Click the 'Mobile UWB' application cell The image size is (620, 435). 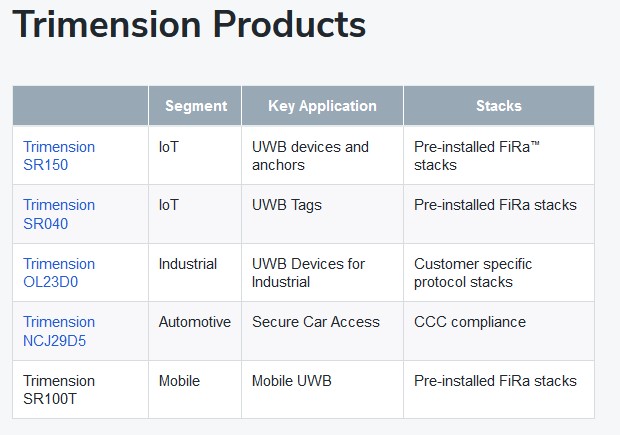point(293,381)
